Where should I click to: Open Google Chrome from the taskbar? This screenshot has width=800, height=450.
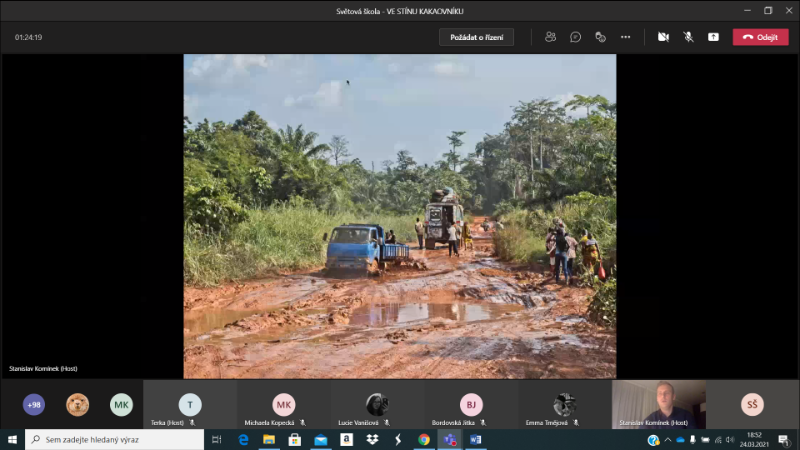click(x=424, y=440)
